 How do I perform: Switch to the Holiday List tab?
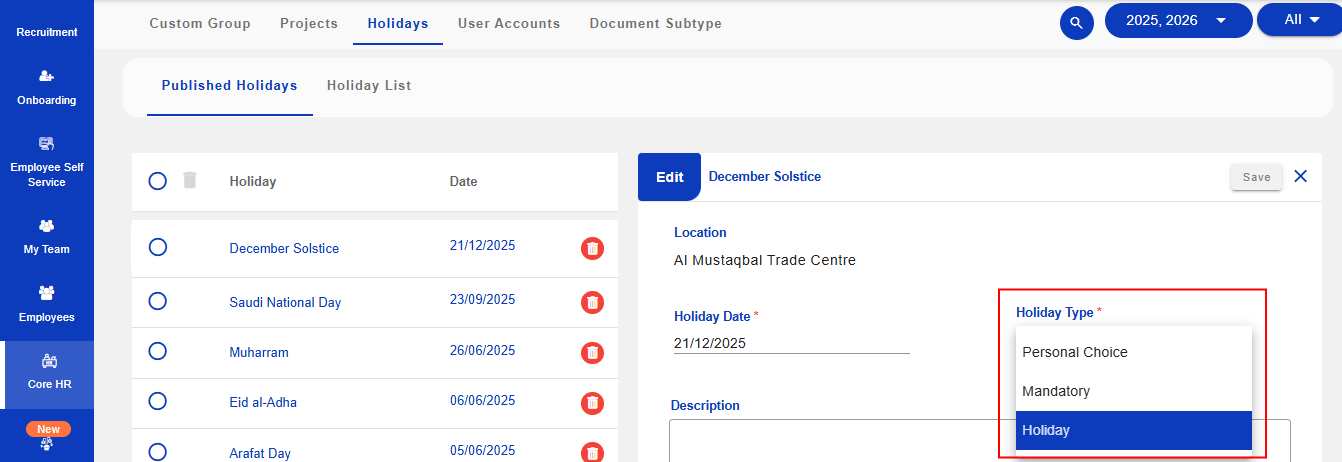(x=369, y=86)
